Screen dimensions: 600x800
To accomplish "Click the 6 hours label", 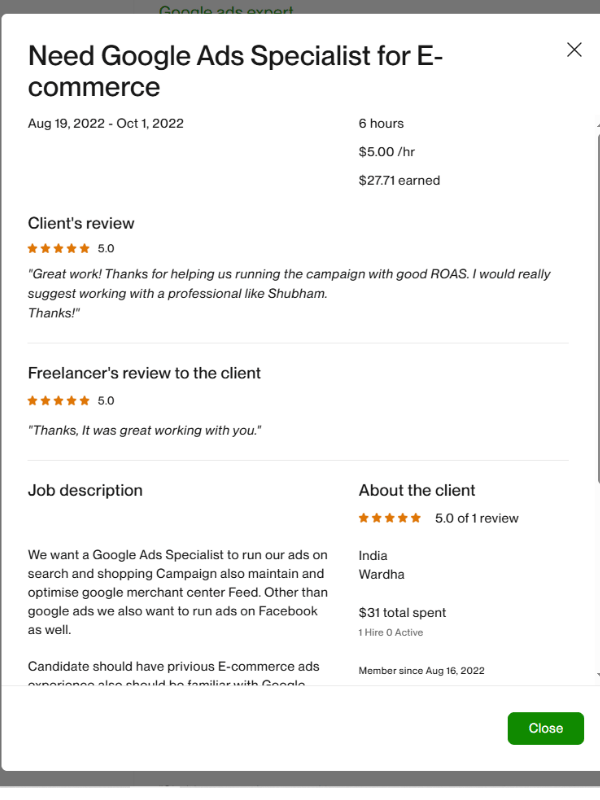I will 381,124.
